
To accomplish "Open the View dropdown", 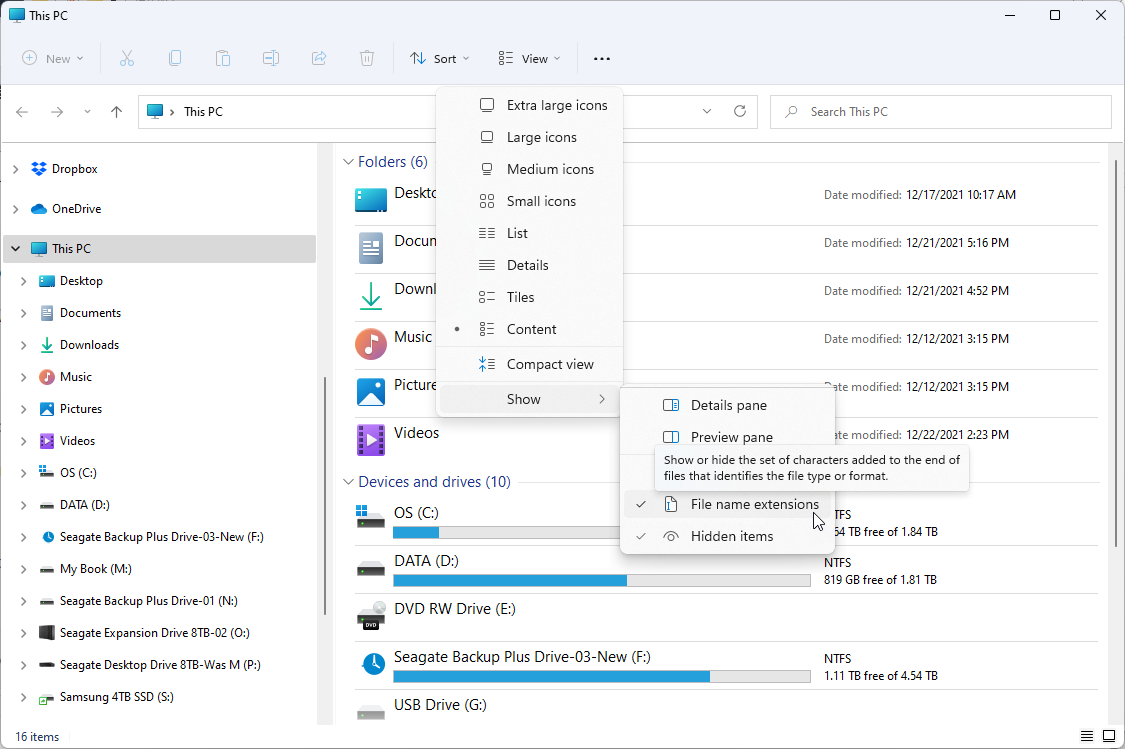I will pyautogui.click(x=529, y=59).
